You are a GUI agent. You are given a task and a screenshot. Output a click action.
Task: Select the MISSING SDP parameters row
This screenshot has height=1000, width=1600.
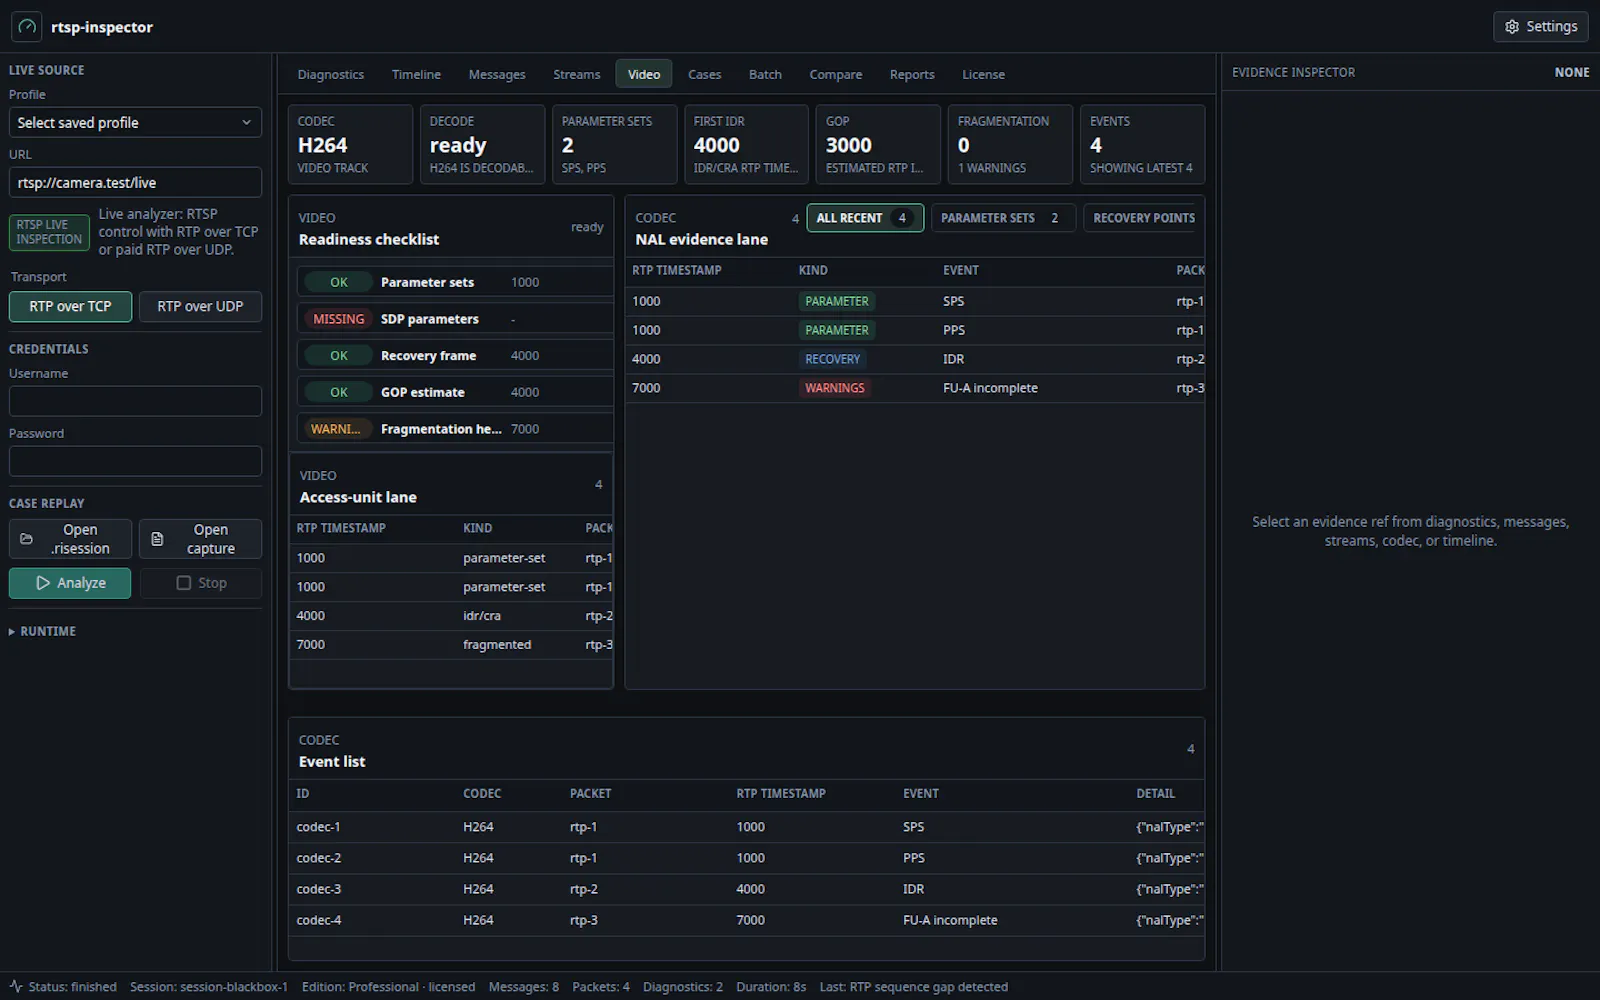click(454, 319)
